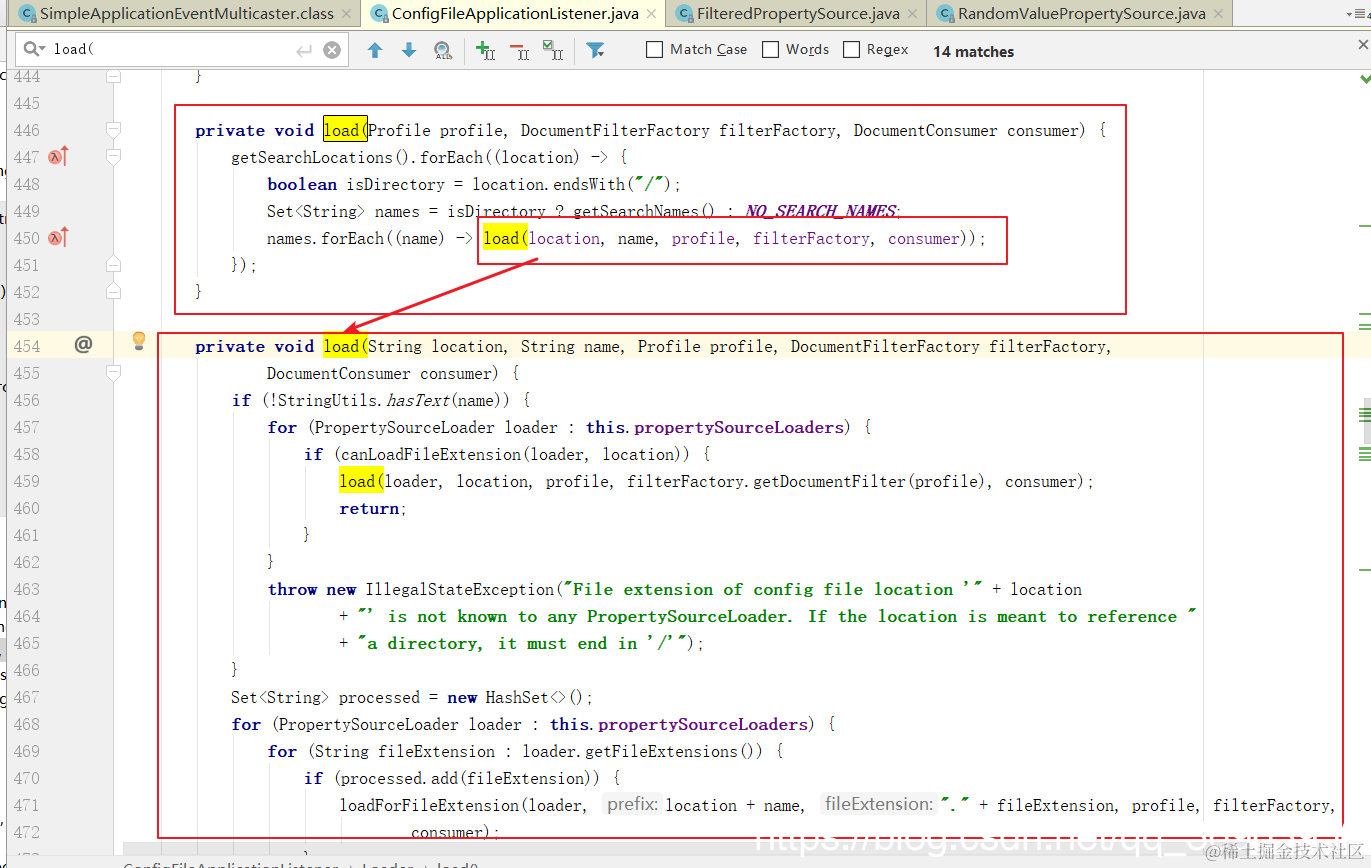Add selection for next occurrence icon
The width and height of the screenshot is (1371, 868).
coord(486,50)
